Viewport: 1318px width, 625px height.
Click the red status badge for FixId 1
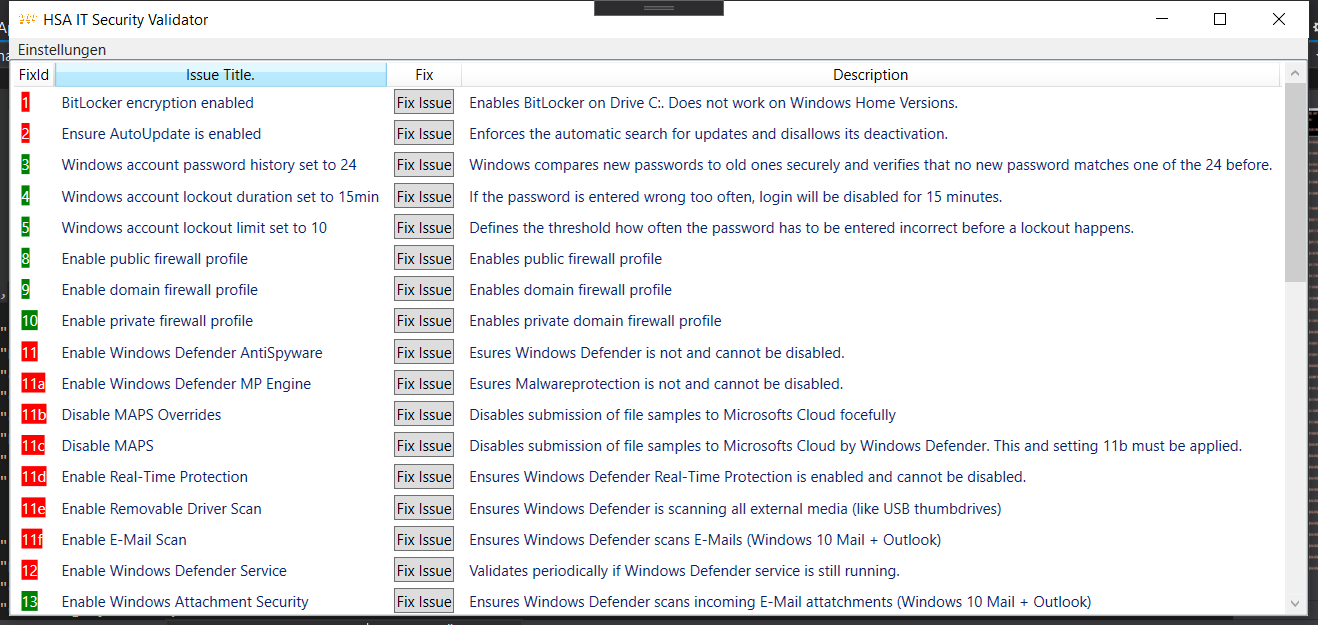point(25,101)
